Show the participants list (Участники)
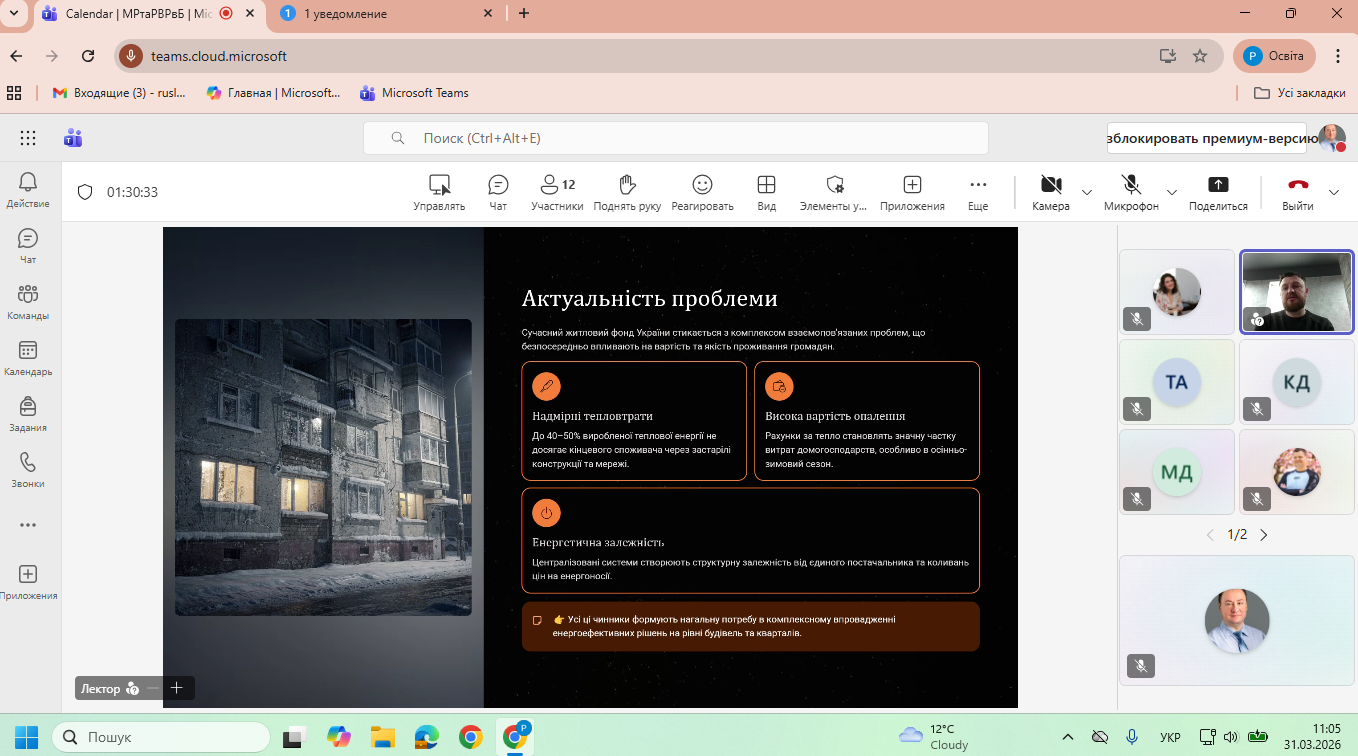Screen dimensions: 1358x756 click(x=557, y=193)
